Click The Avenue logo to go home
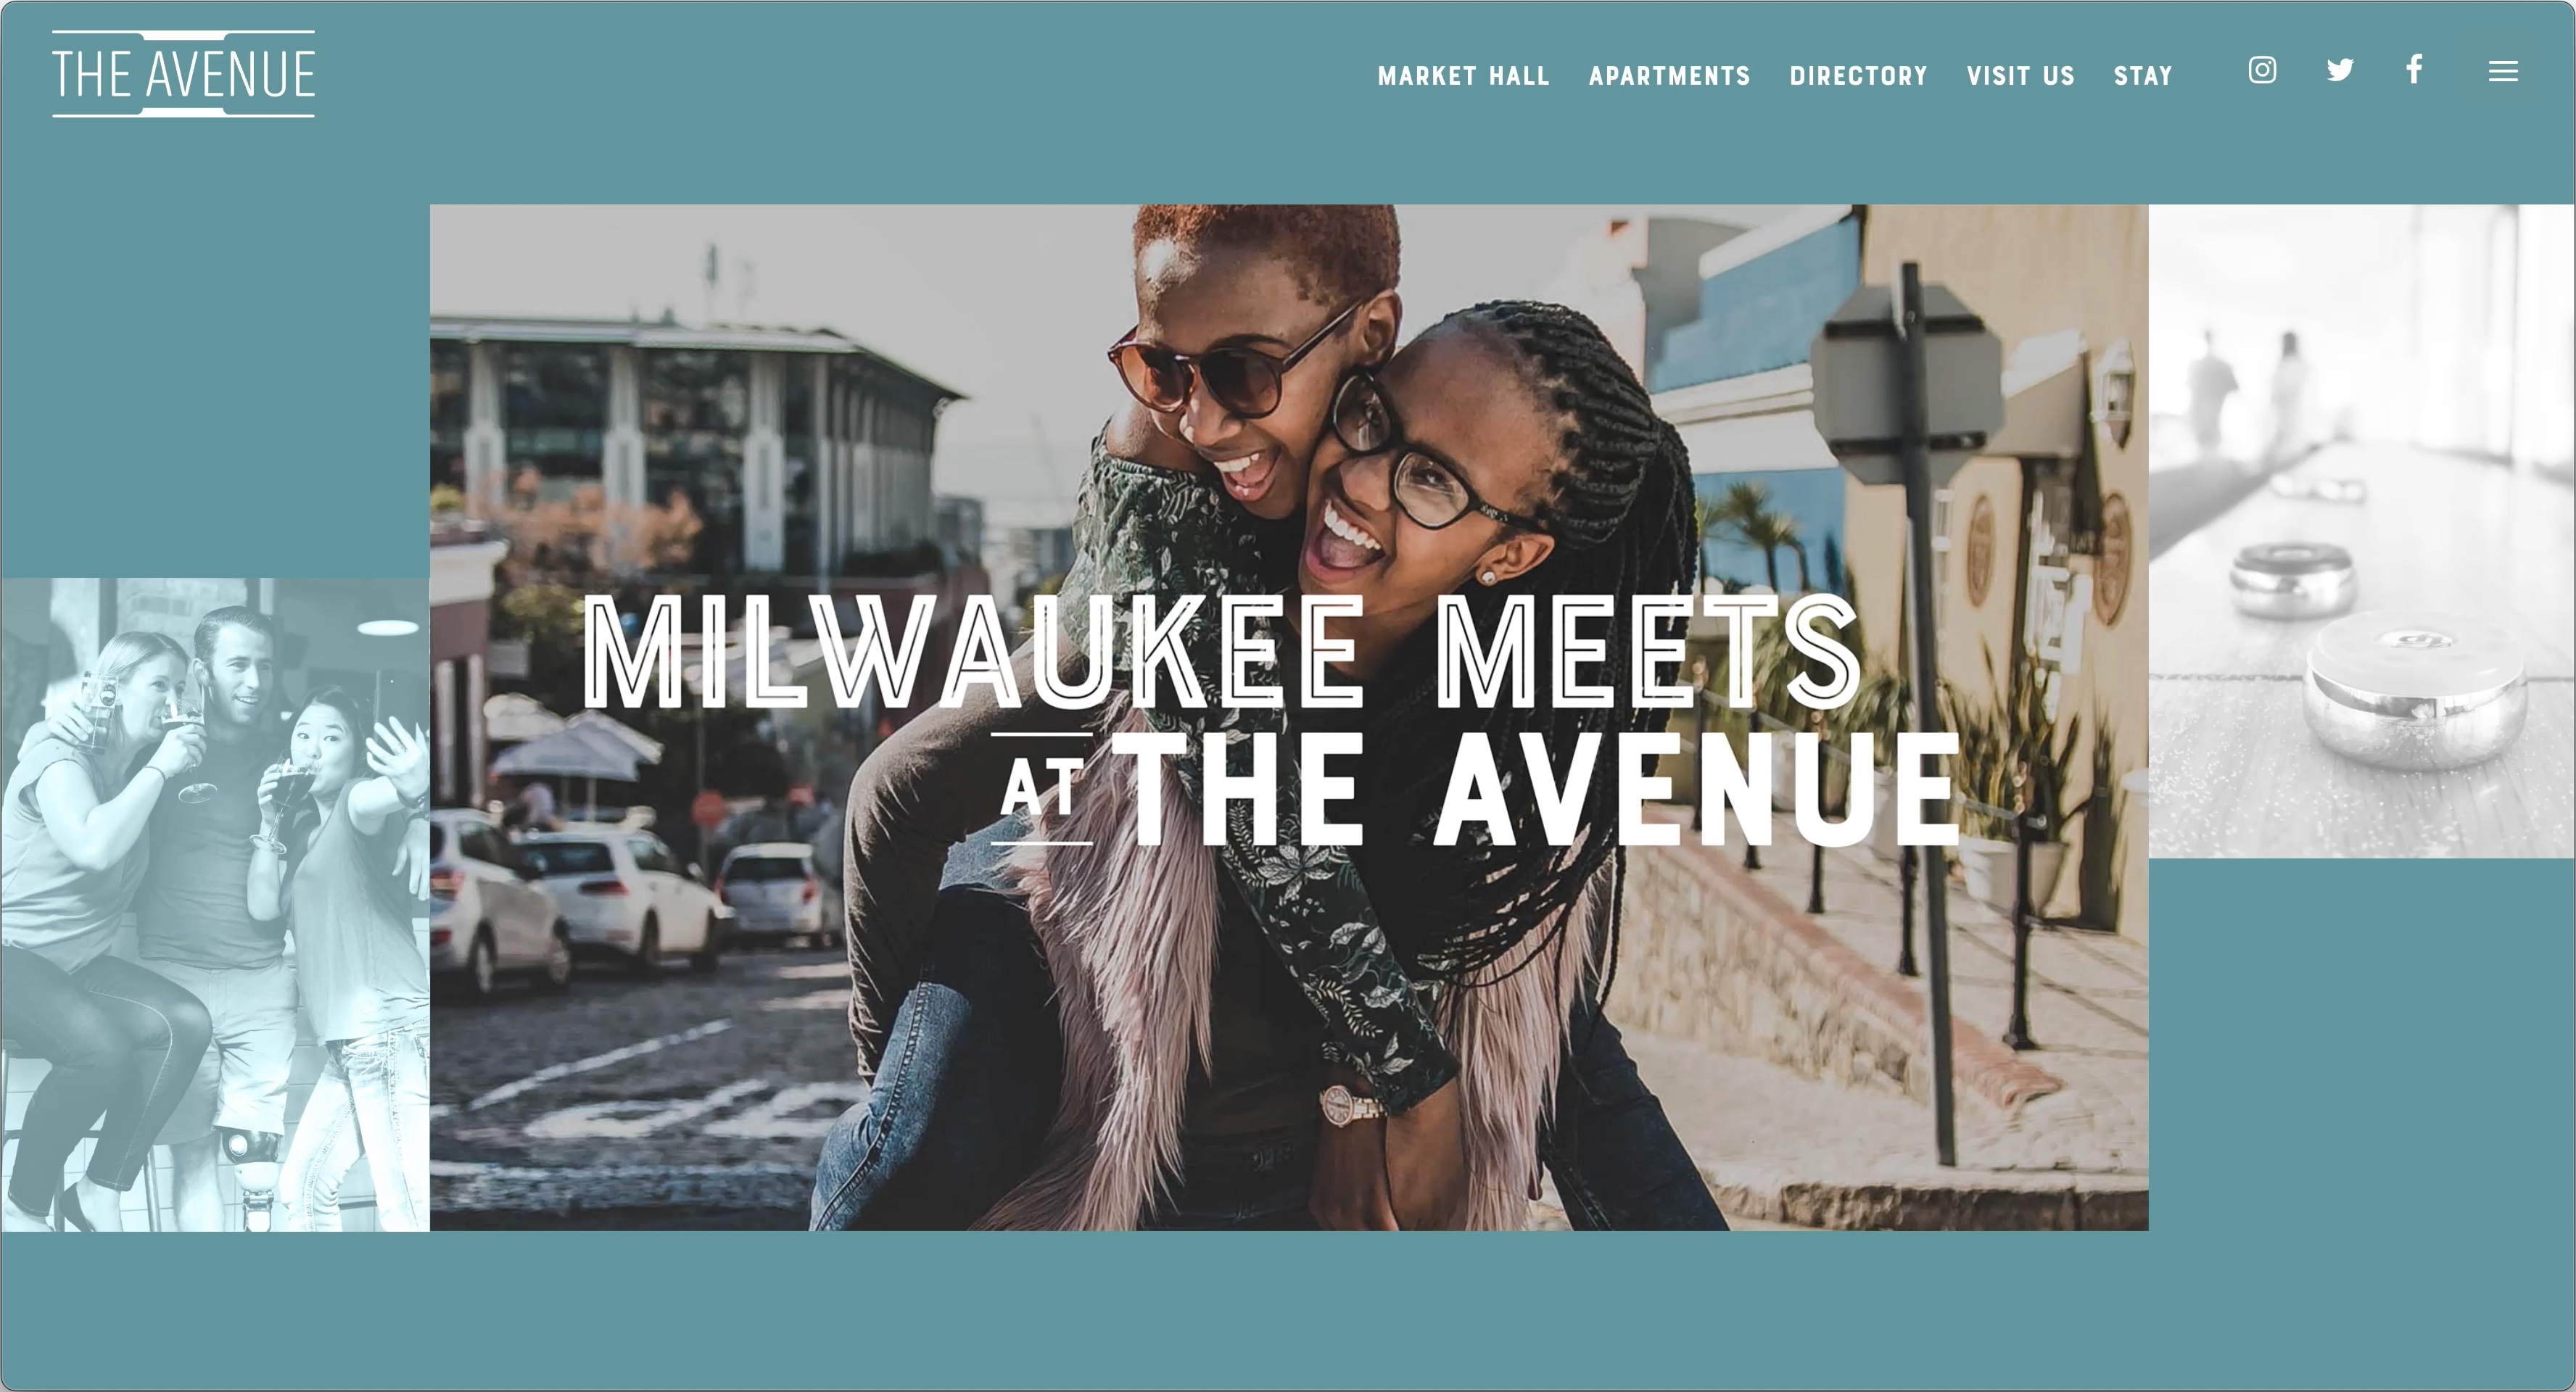Viewport: 2576px width, 1392px height. [x=184, y=74]
